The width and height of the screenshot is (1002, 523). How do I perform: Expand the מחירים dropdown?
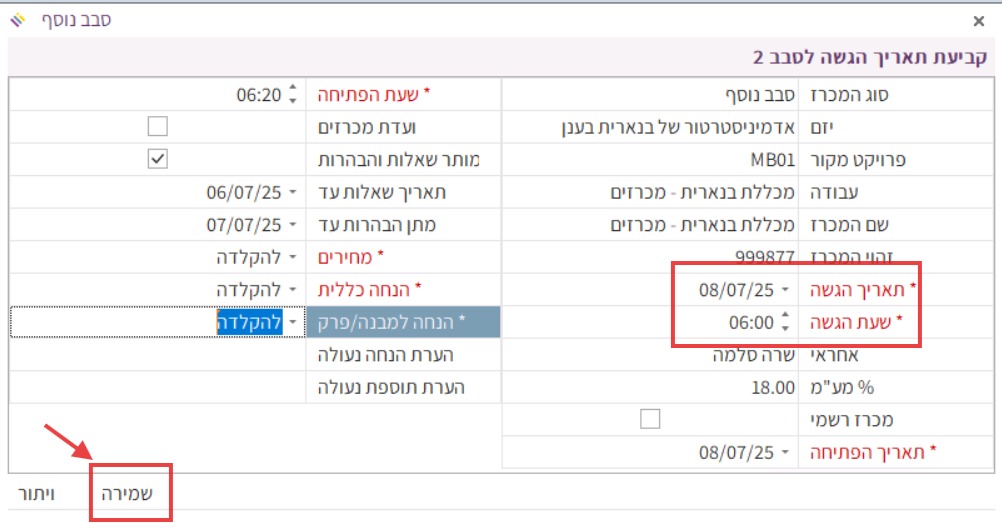coord(293,257)
